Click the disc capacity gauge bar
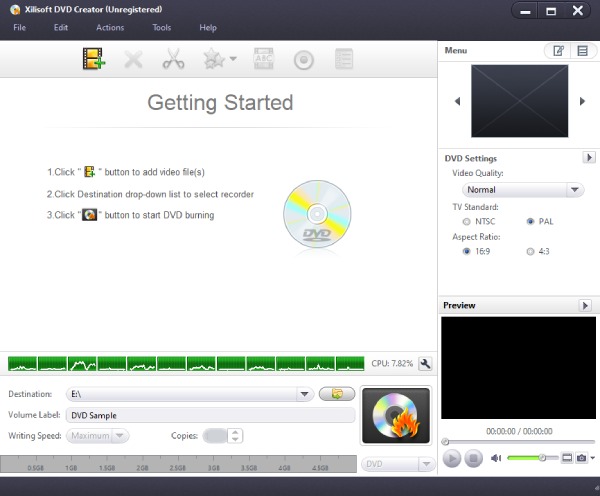The image size is (600, 496). click(x=178, y=464)
